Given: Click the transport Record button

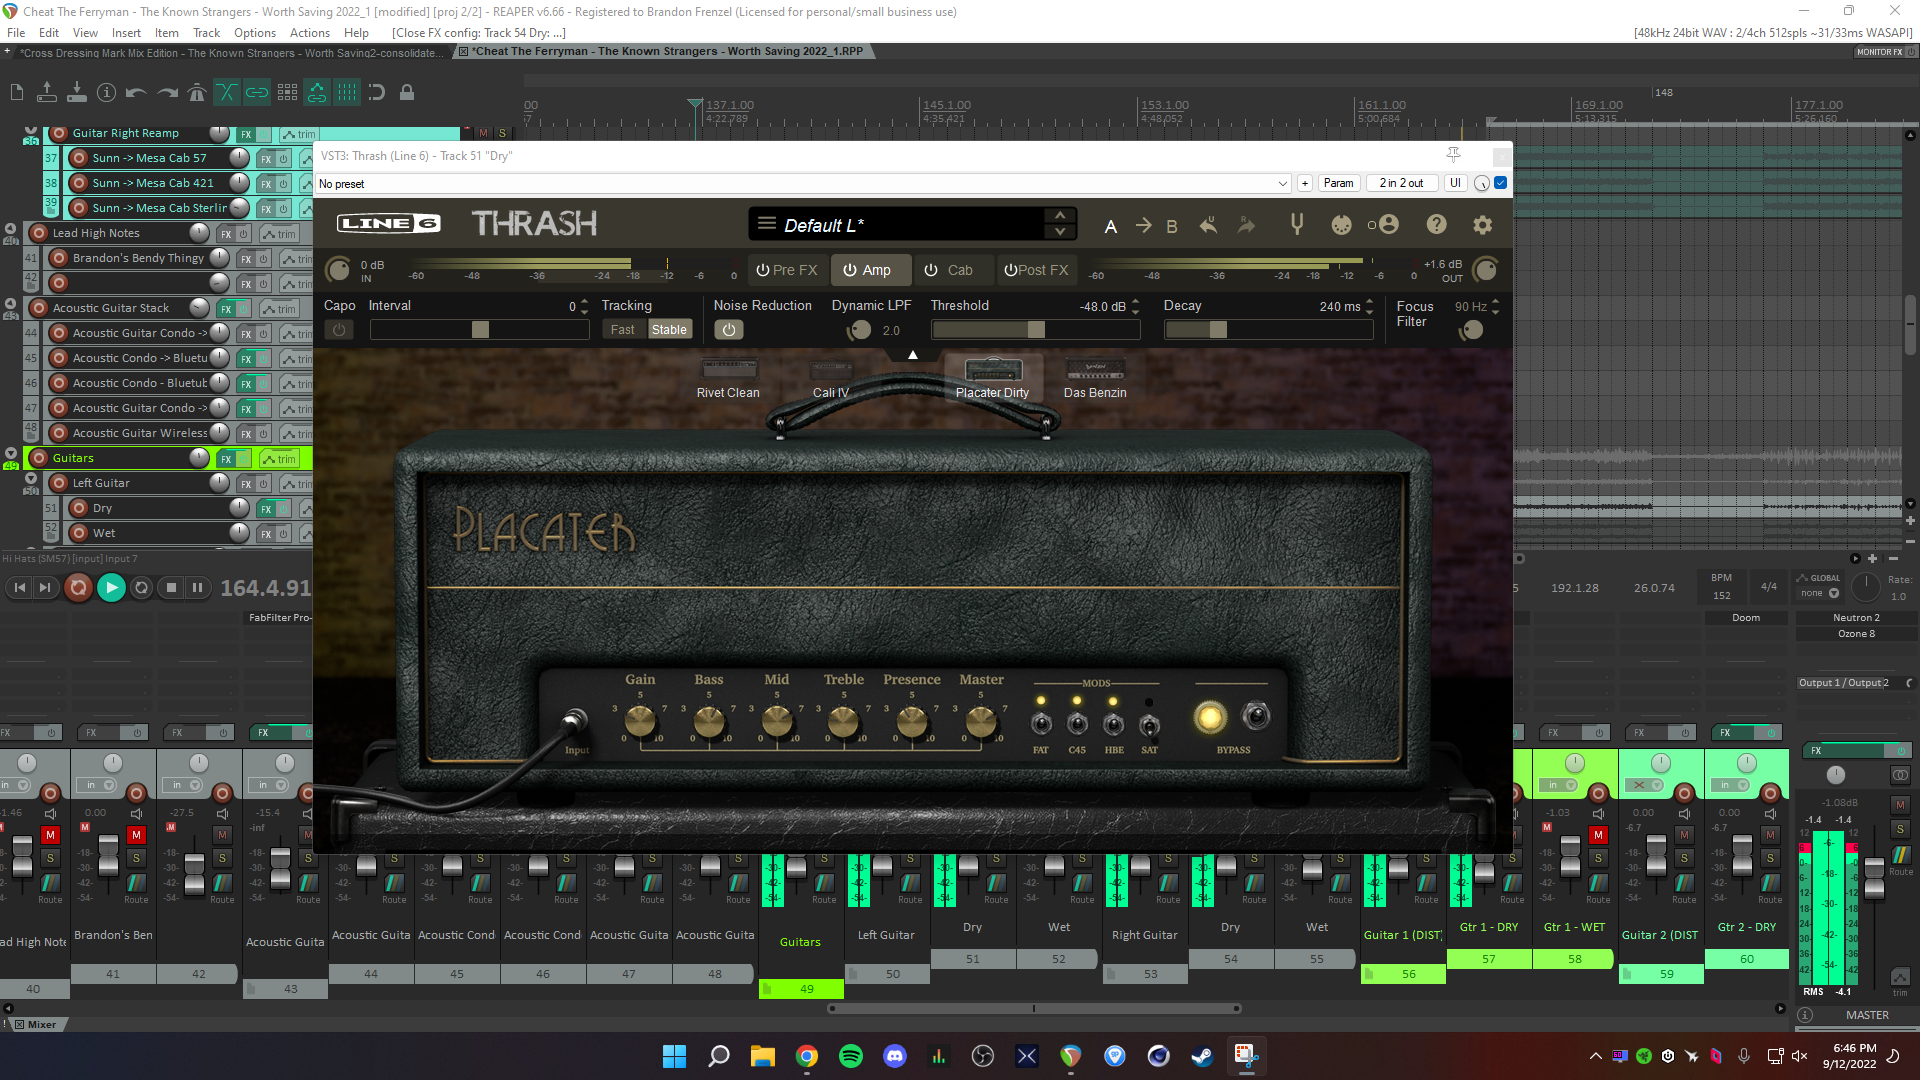Looking at the screenshot, I should (78, 588).
